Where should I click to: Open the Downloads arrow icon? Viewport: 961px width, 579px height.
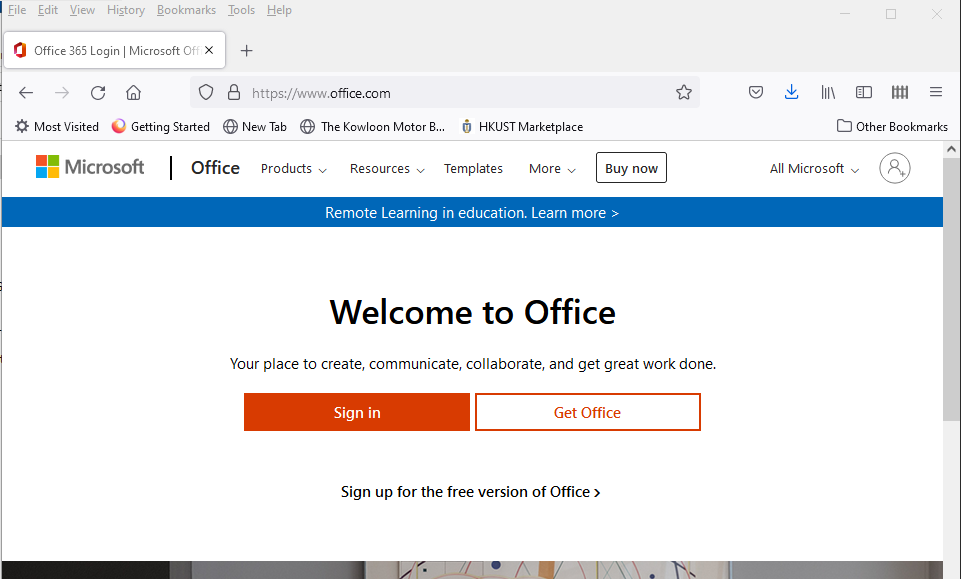791,93
